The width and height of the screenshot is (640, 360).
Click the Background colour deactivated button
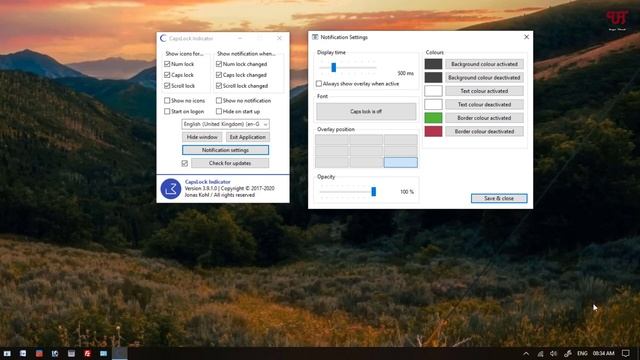tap(484, 78)
